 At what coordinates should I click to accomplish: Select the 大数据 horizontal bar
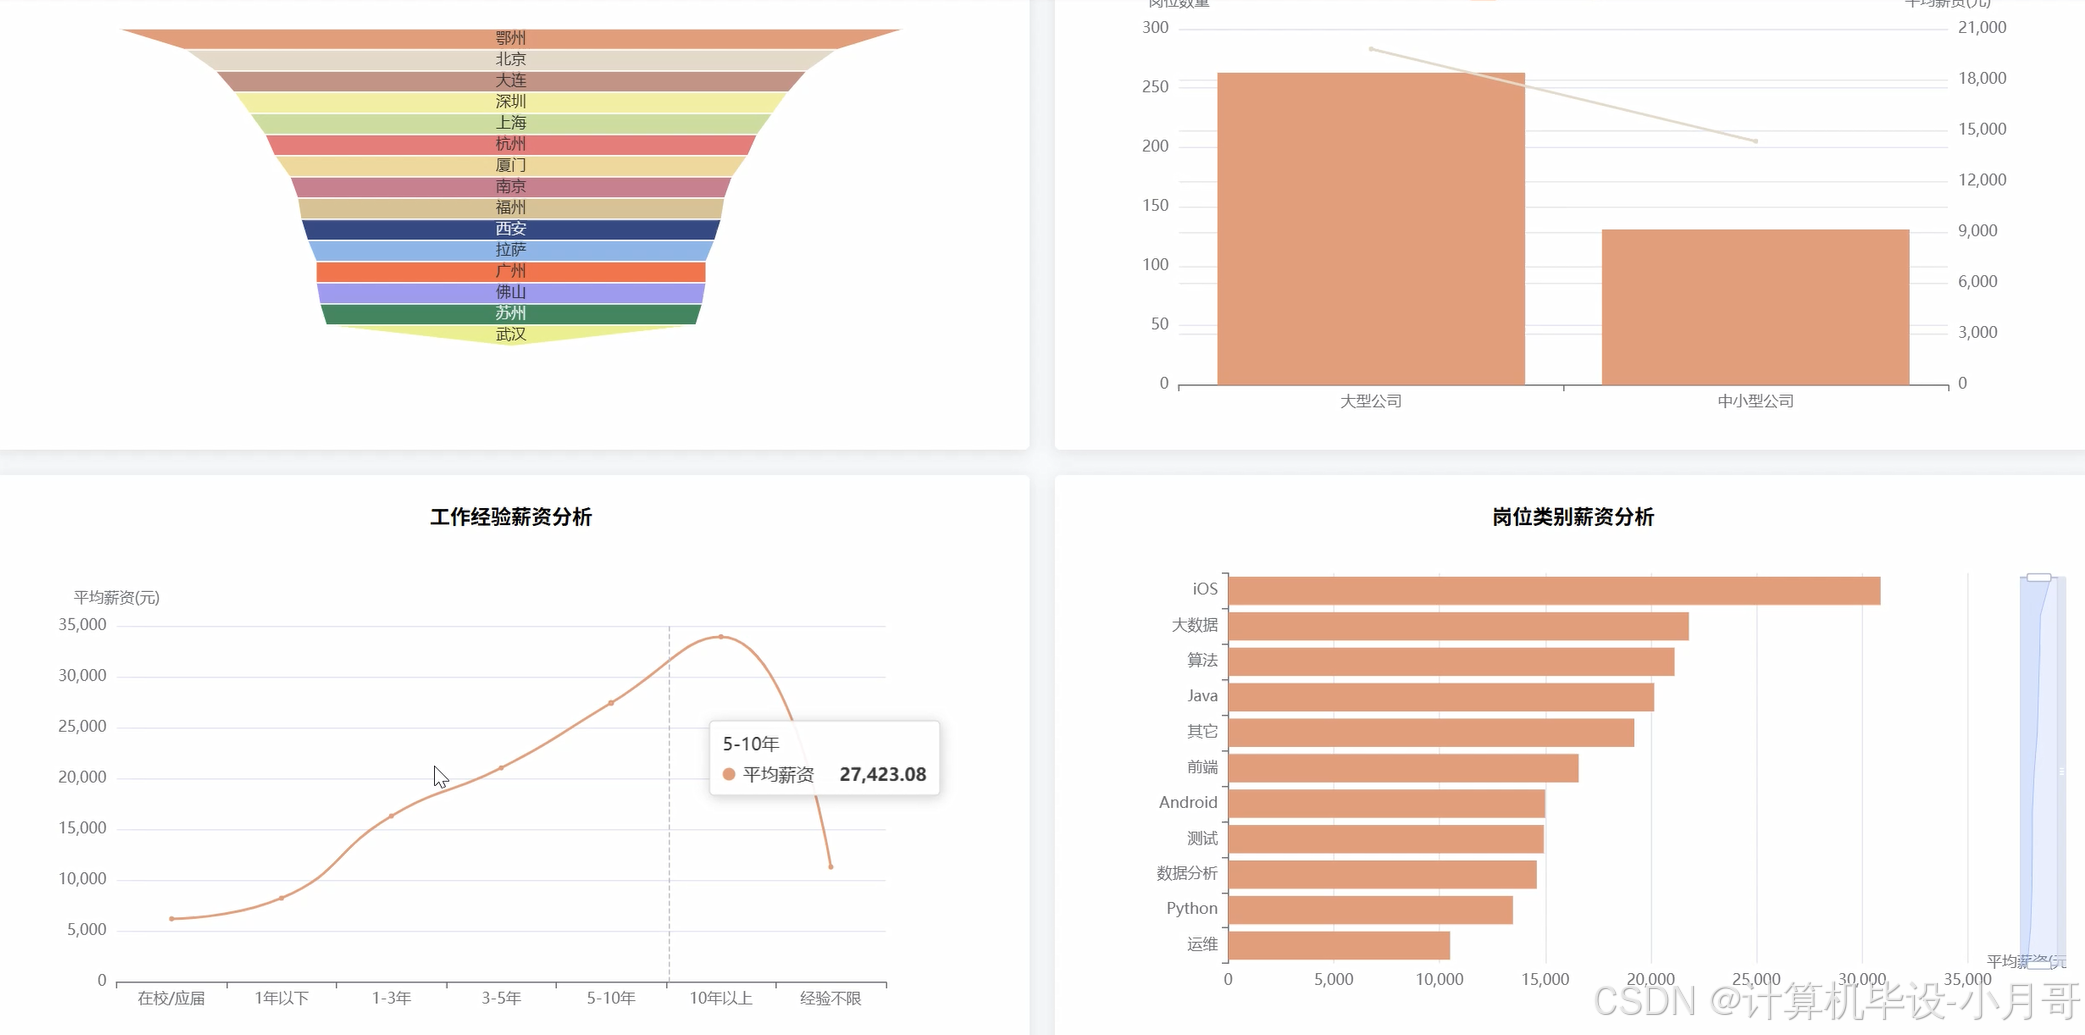click(x=1457, y=626)
